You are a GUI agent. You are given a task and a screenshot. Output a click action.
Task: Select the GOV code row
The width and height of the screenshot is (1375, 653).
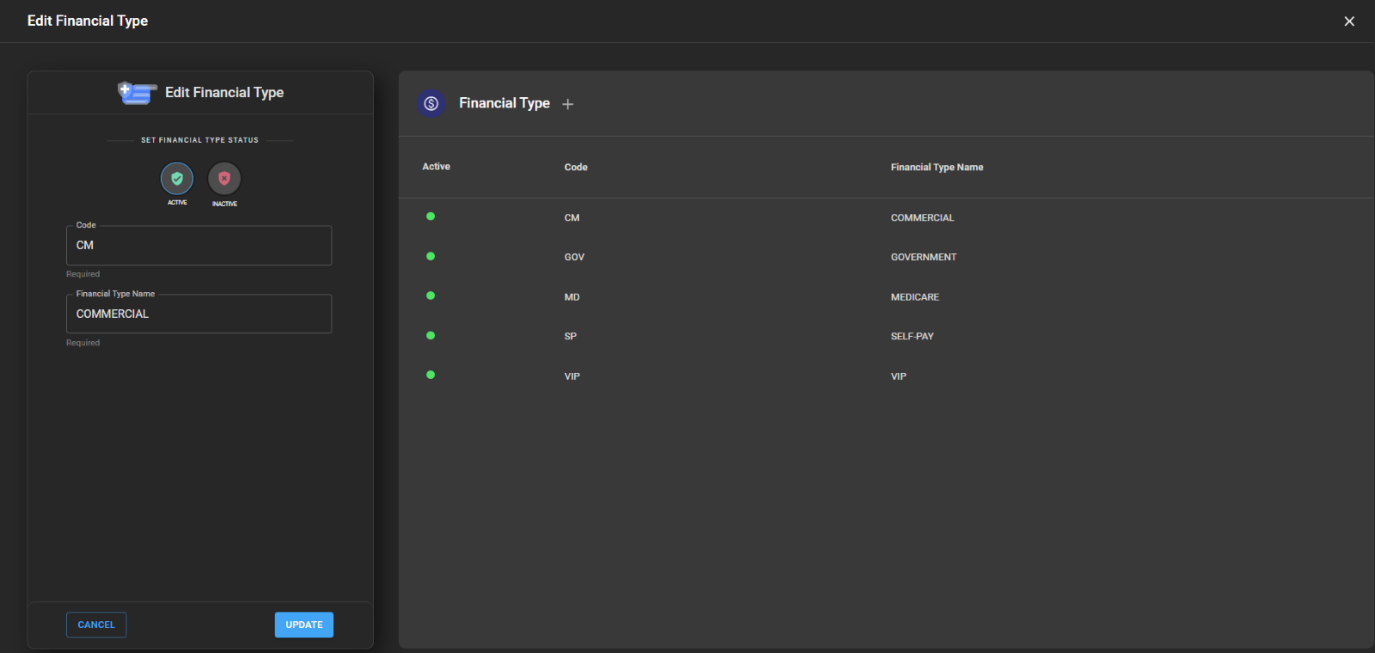(x=574, y=257)
